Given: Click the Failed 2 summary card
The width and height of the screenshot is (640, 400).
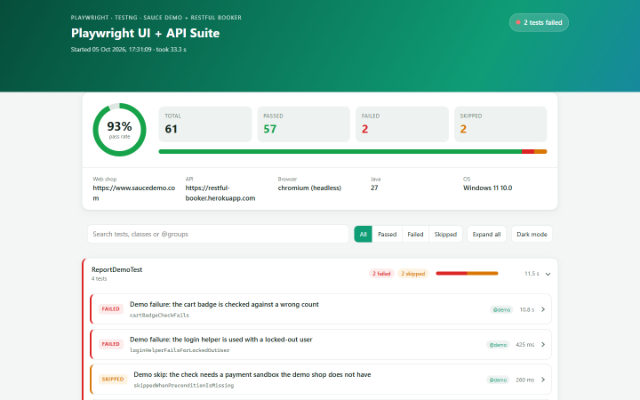Looking at the screenshot, I should (402, 124).
